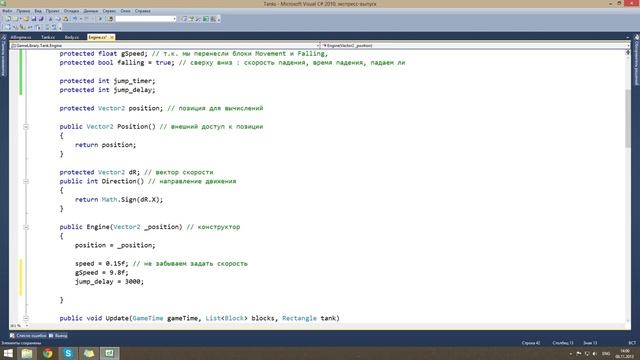This screenshot has width=640, height=360.
Task: Click the text 'position = _position;'
Action: pyautogui.click(x=115, y=245)
